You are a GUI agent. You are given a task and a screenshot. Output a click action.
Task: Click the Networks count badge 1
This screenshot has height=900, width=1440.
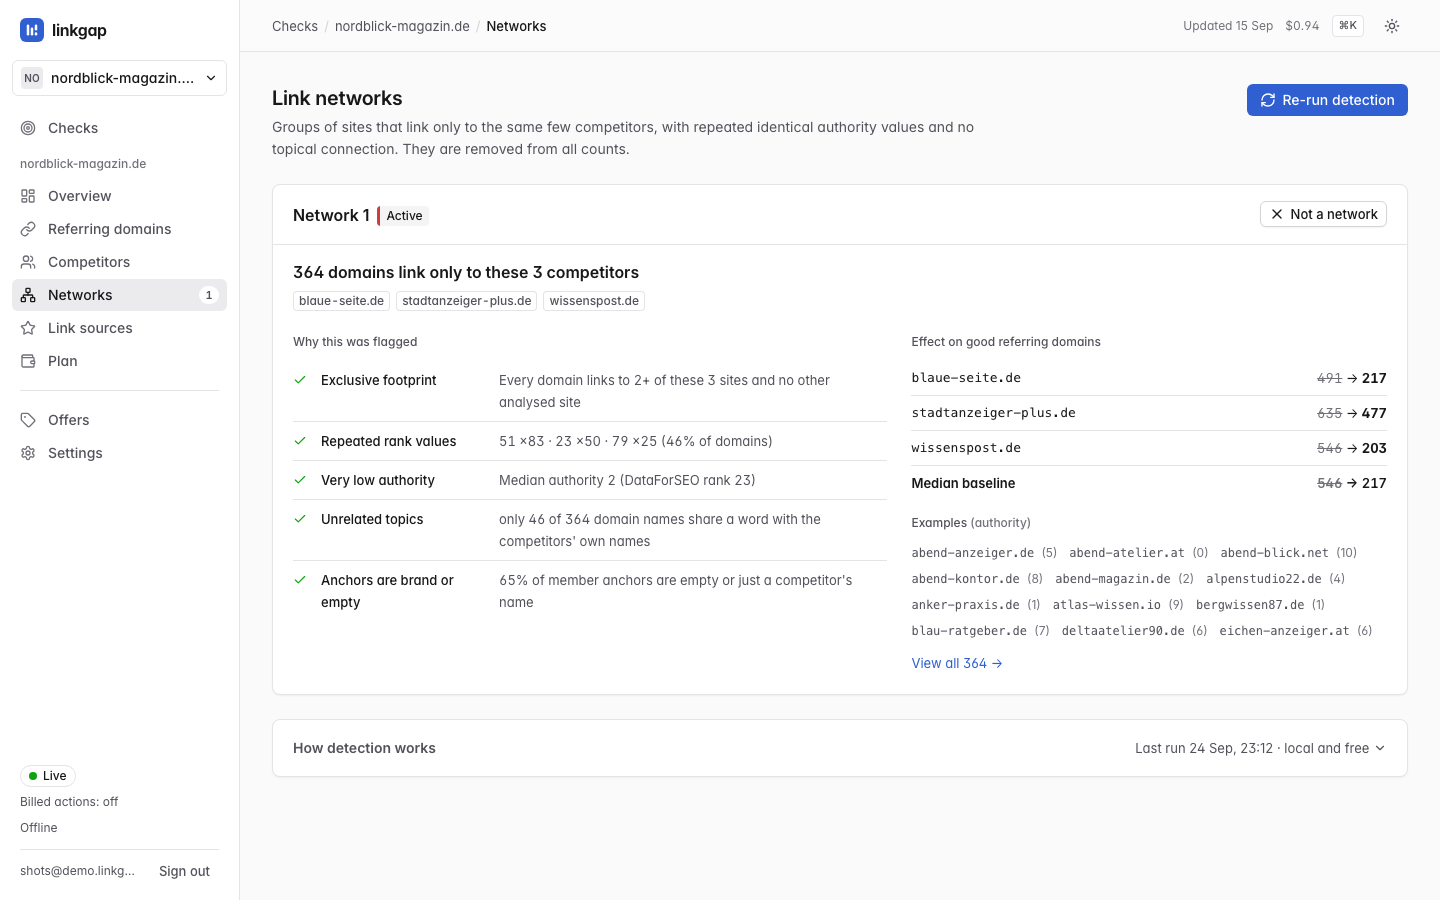click(x=208, y=295)
